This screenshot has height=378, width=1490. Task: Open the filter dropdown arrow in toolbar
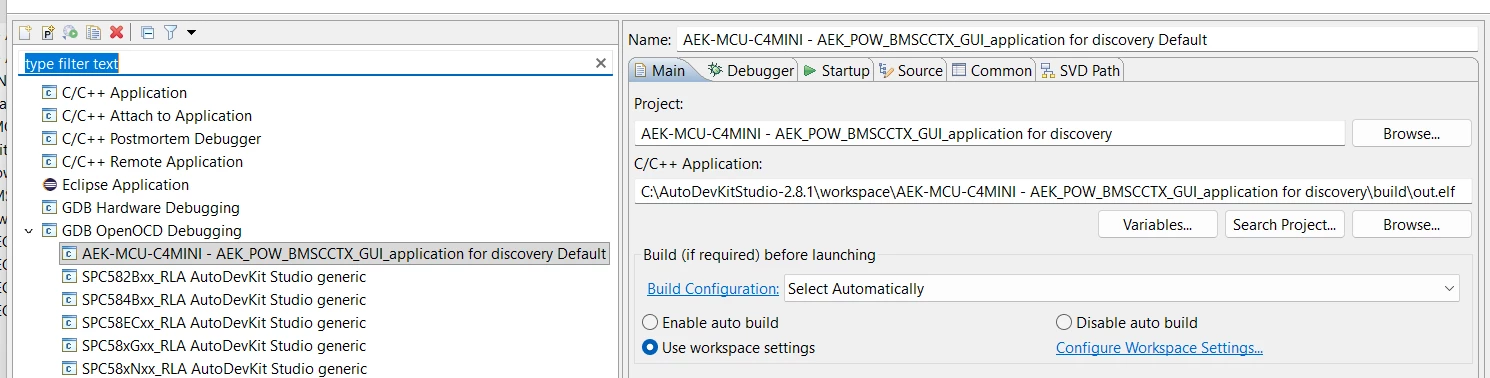[x=191, y=33]
